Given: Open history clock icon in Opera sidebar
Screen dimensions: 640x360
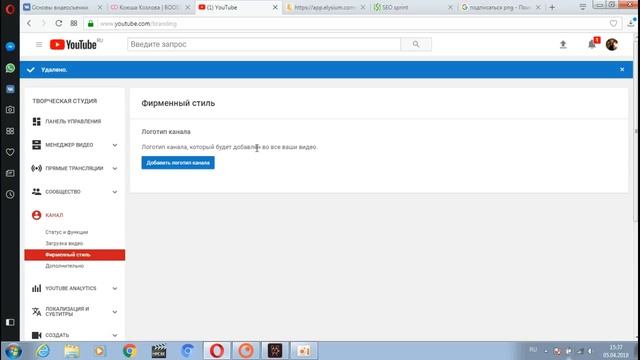Looking at the screenshot, I should (10, 194).
